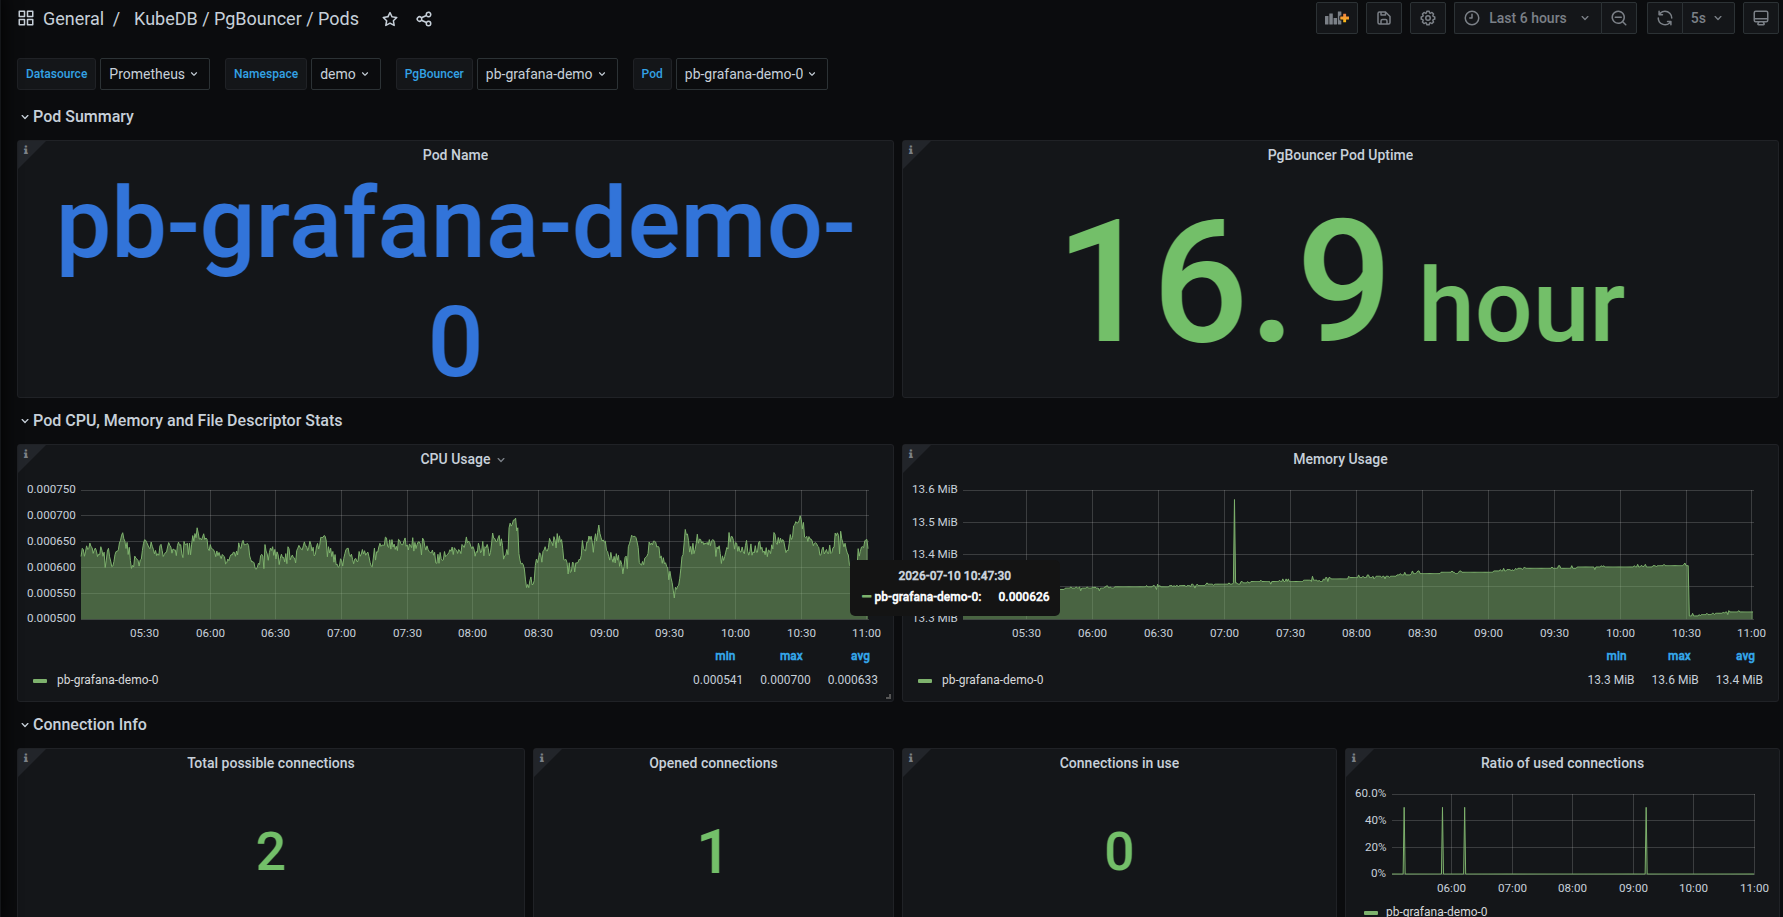Viewport: 1783px width, 917px height.
Task: Open the Last 6 hours time picker
Action: tap(1527, 18)
